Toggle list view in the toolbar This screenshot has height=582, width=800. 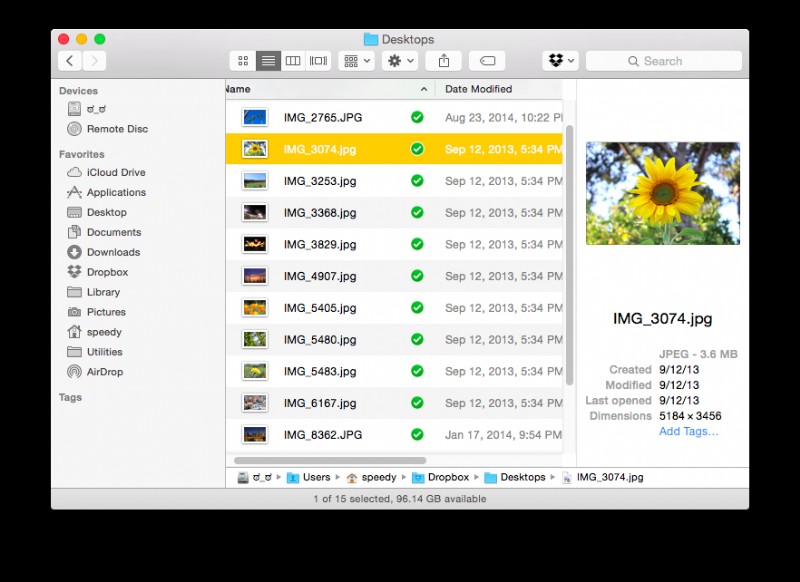268,60
